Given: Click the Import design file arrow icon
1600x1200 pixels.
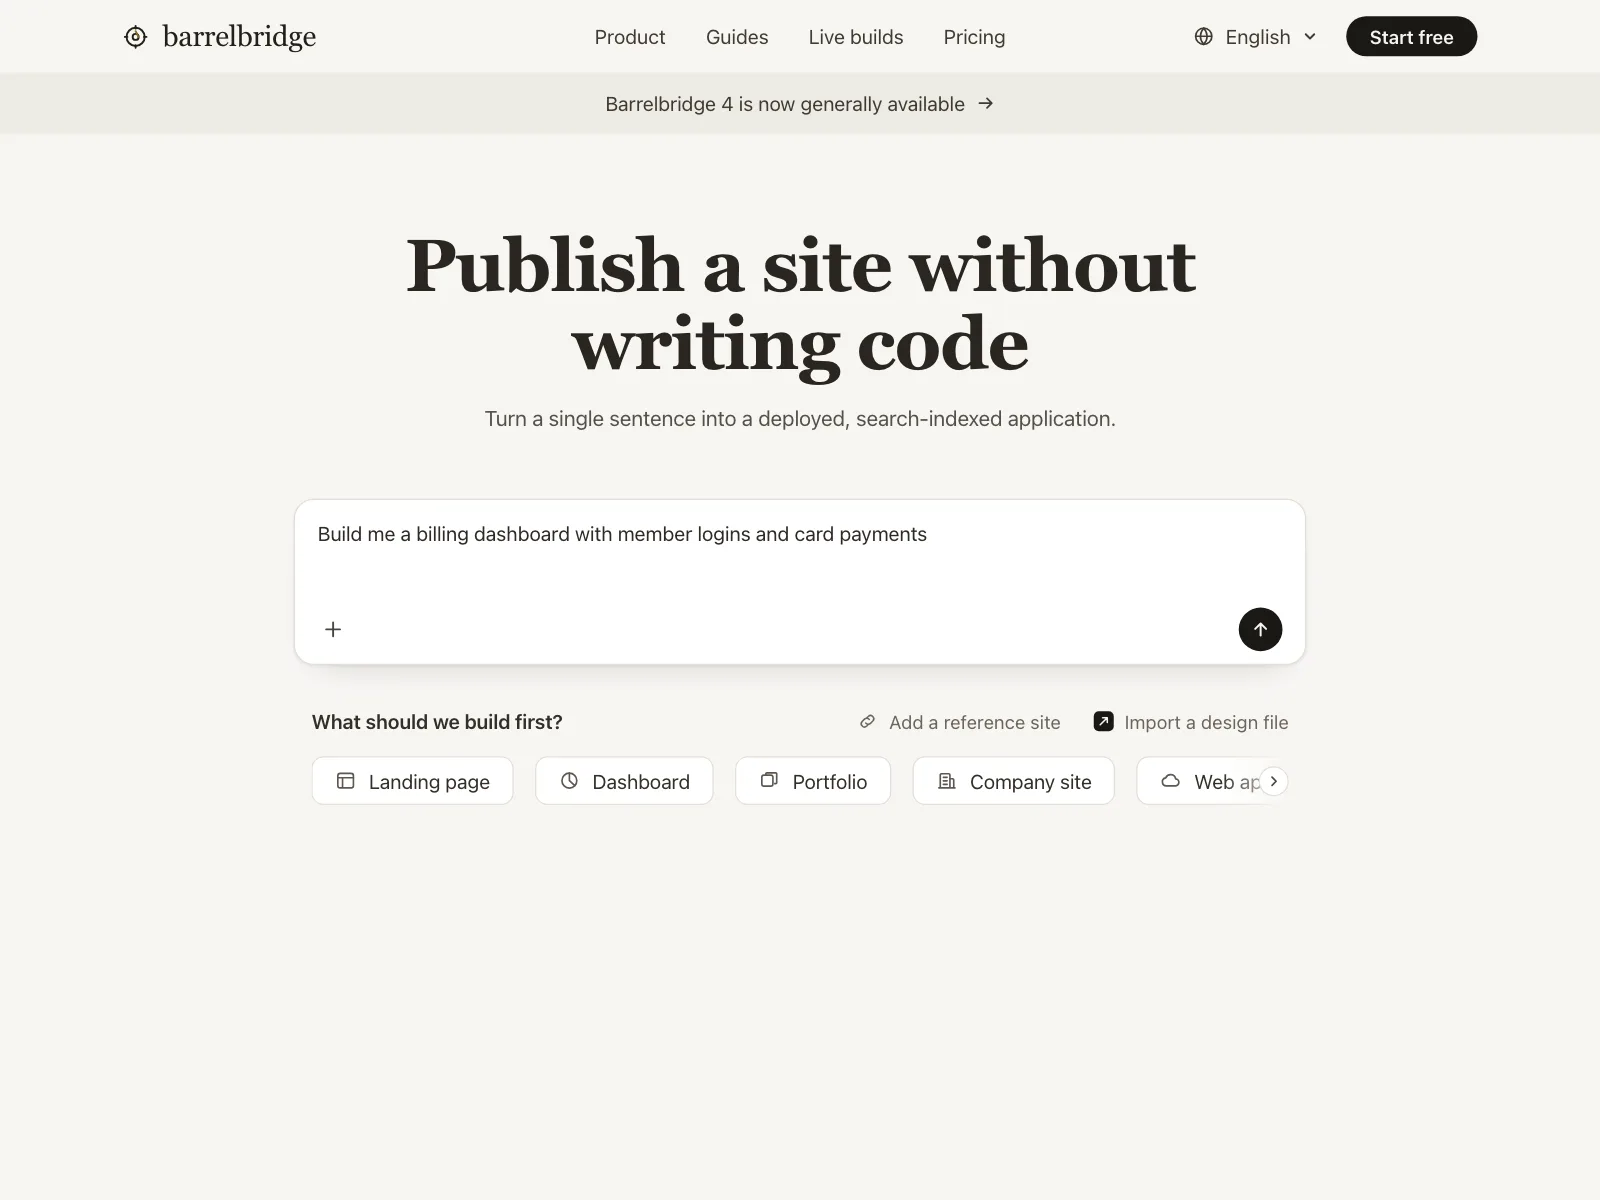Looking at the screenshot, I should tap(1103, 722).
